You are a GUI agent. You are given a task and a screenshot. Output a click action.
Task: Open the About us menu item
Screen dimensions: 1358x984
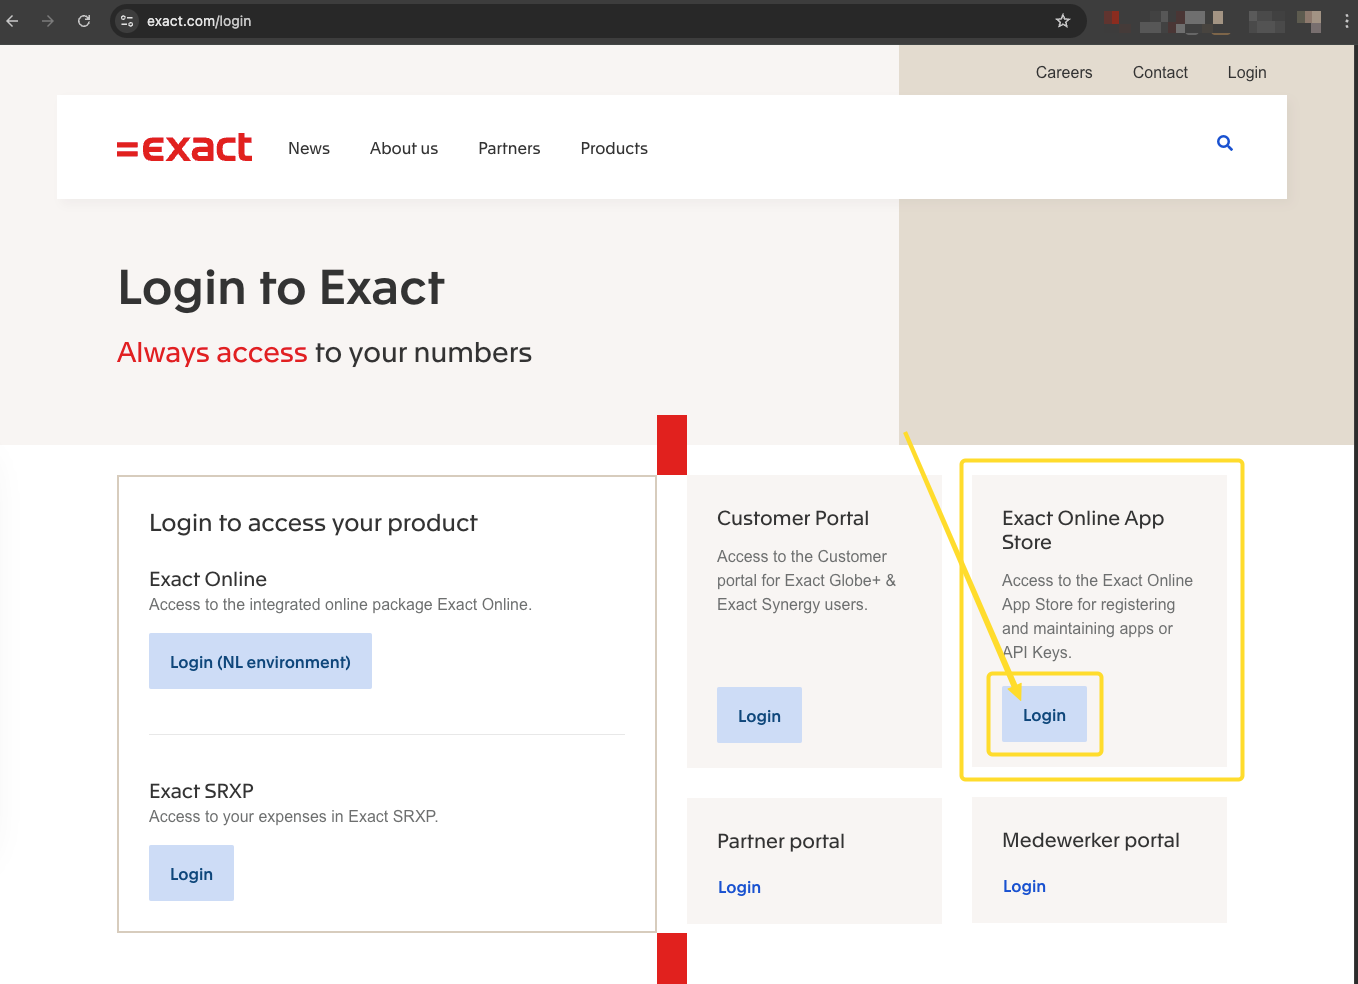(404, 148)
